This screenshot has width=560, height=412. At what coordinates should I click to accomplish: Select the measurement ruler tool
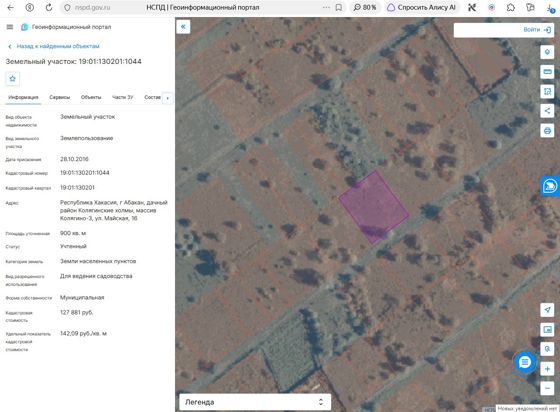click(x=547, y=72)
